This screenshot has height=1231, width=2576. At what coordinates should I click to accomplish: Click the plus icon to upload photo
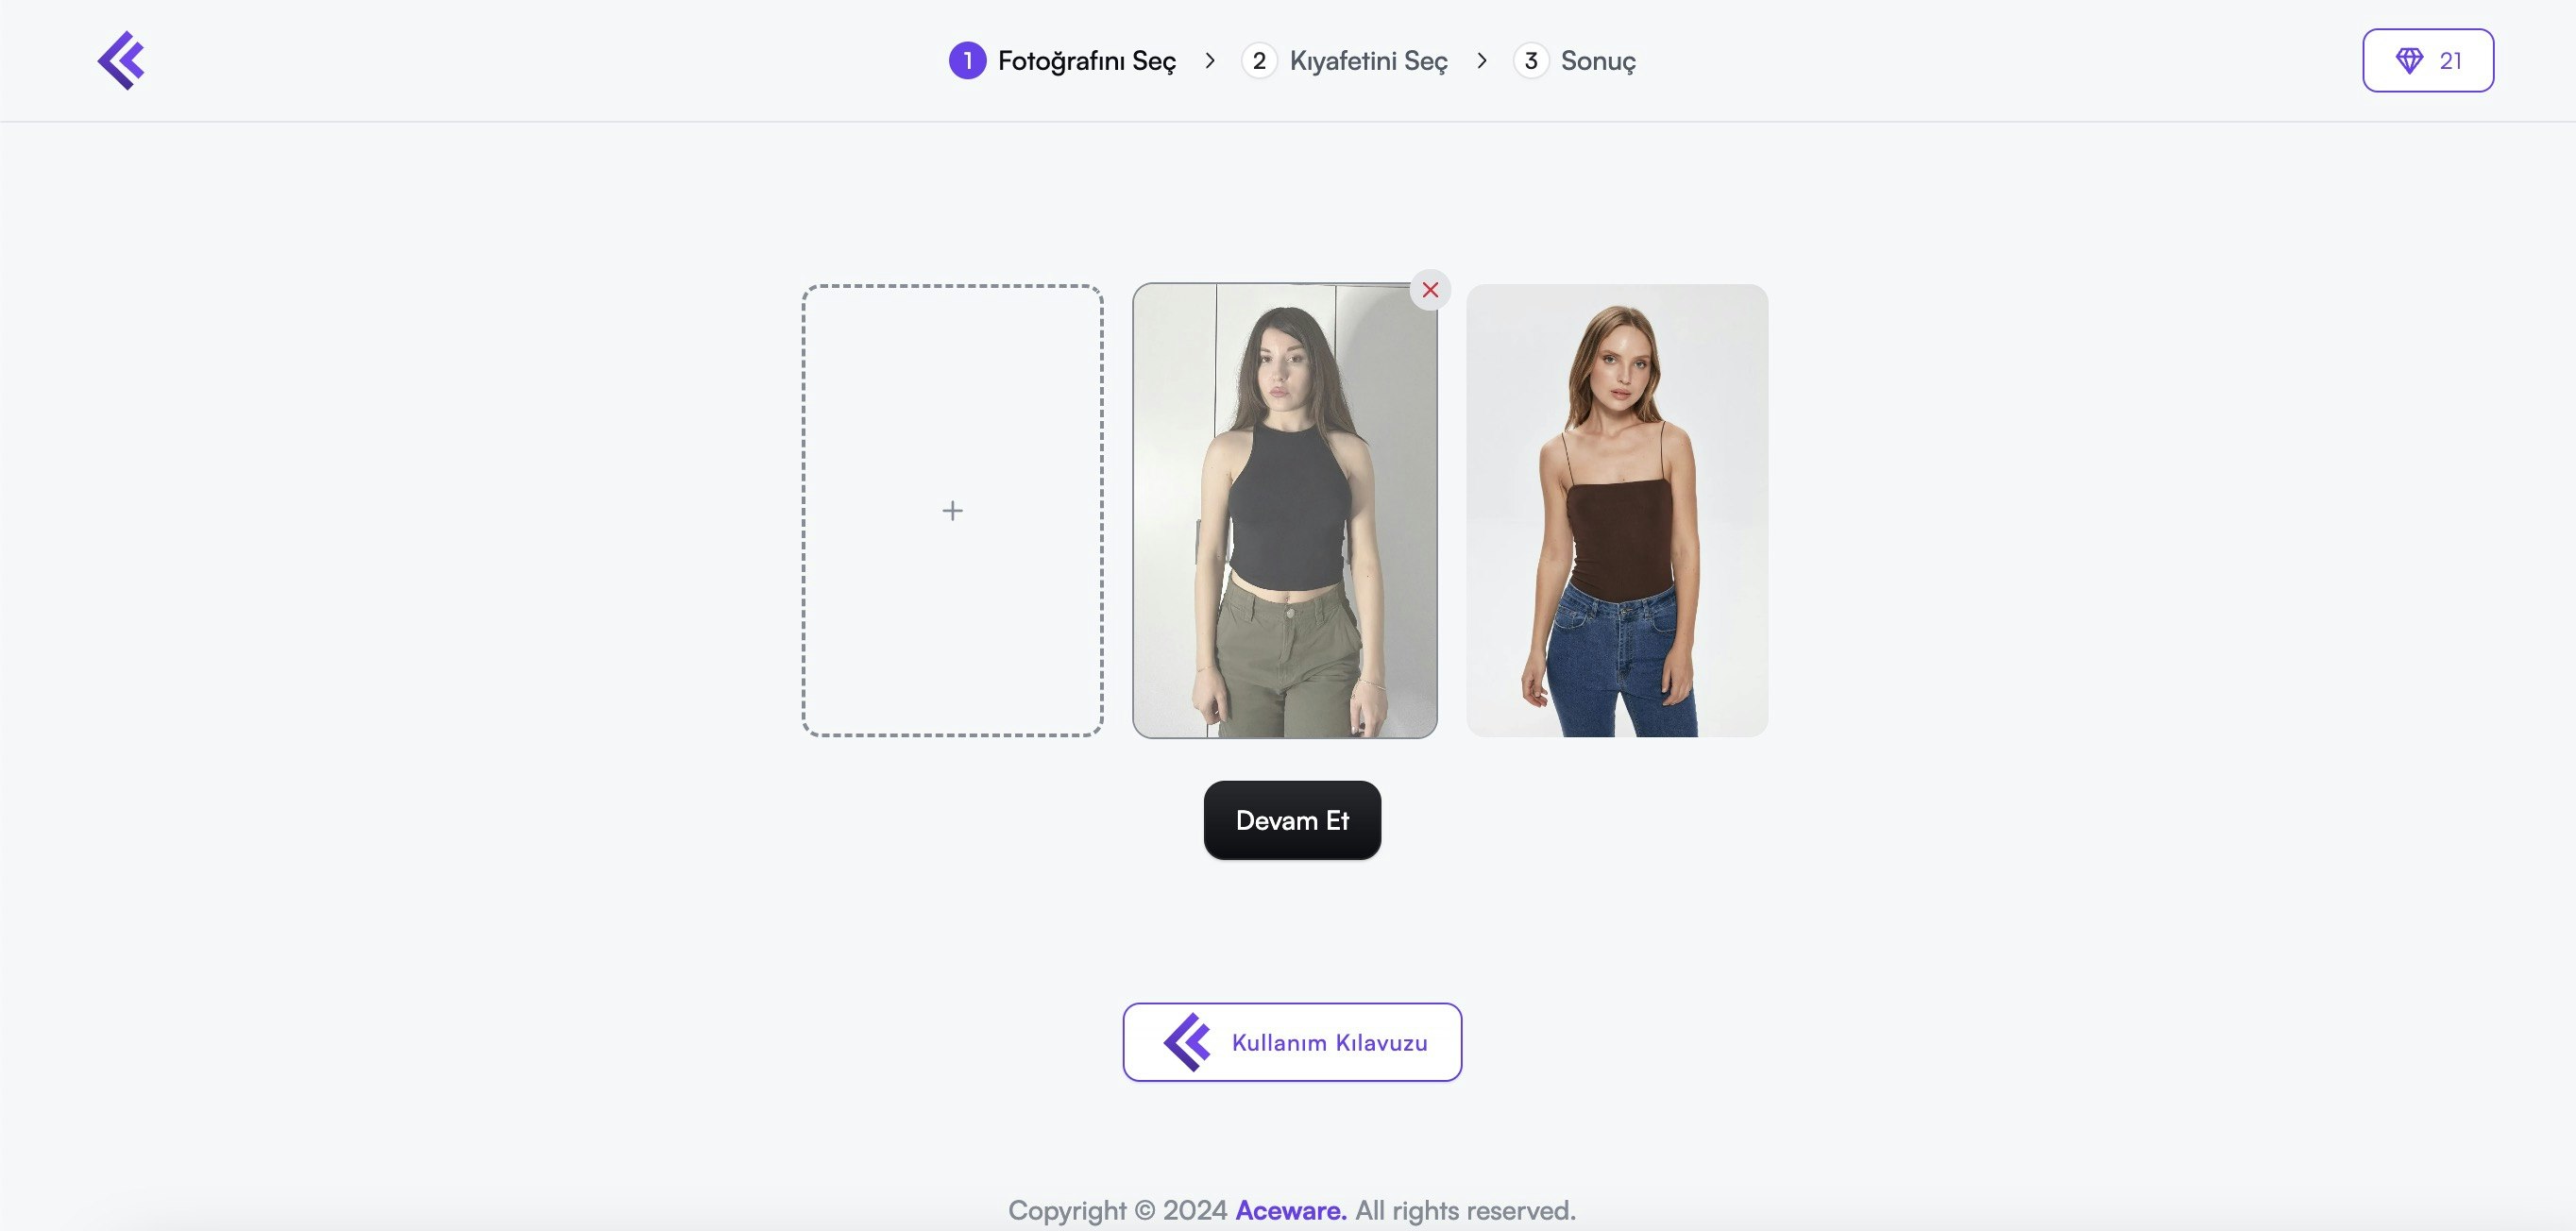[x=952, y=511]
